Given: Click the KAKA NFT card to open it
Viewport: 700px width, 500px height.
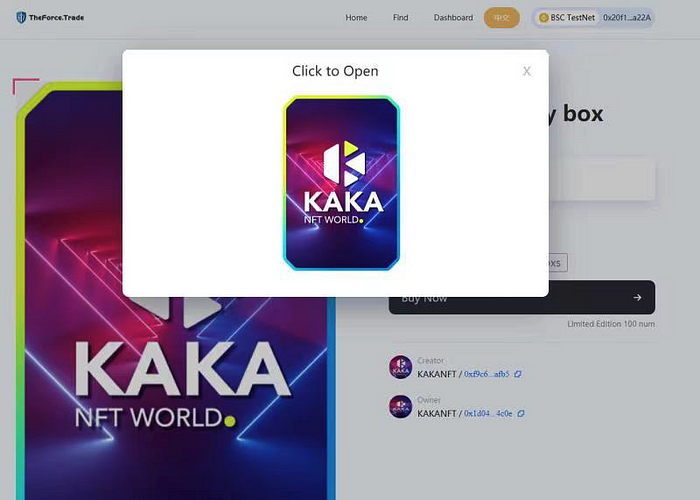Looking at the screenshot, I should [x=342, y=183].
